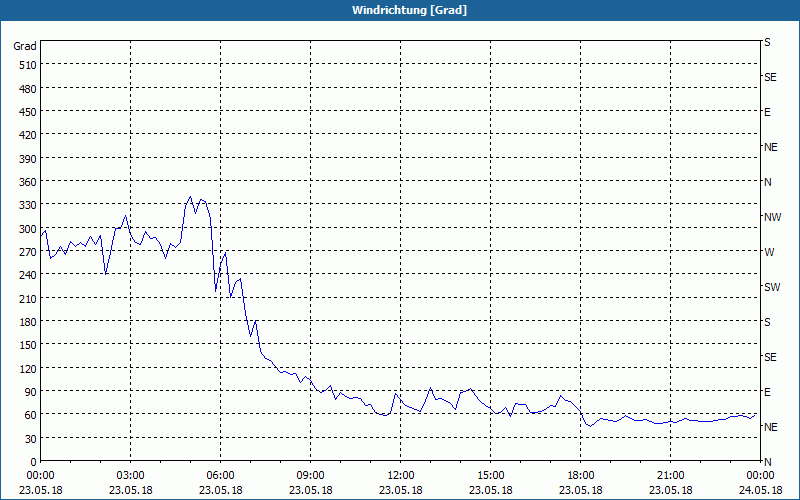Click the 480 y-axis value

[28, 89]
